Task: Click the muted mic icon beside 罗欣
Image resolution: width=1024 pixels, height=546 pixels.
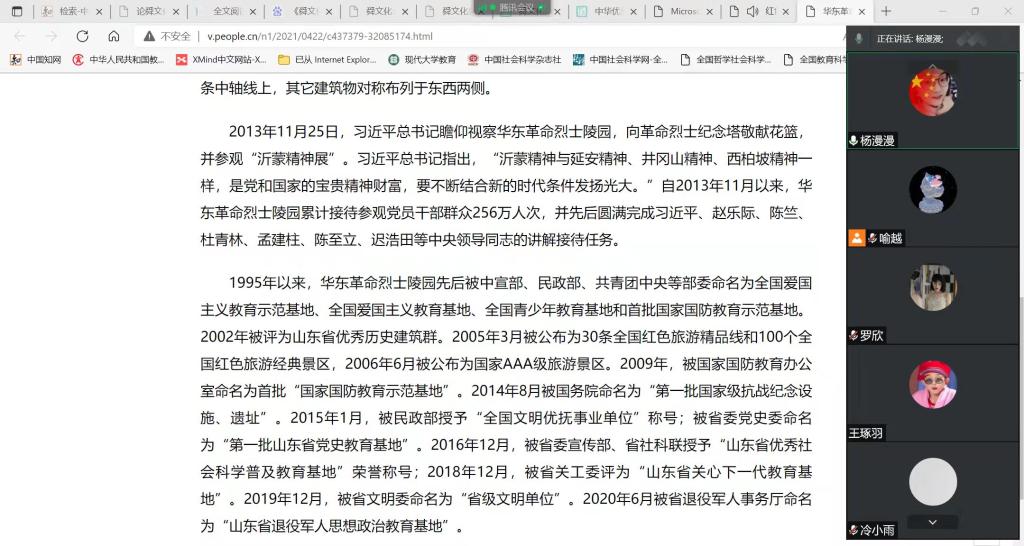Action: (x=853, y=336)
